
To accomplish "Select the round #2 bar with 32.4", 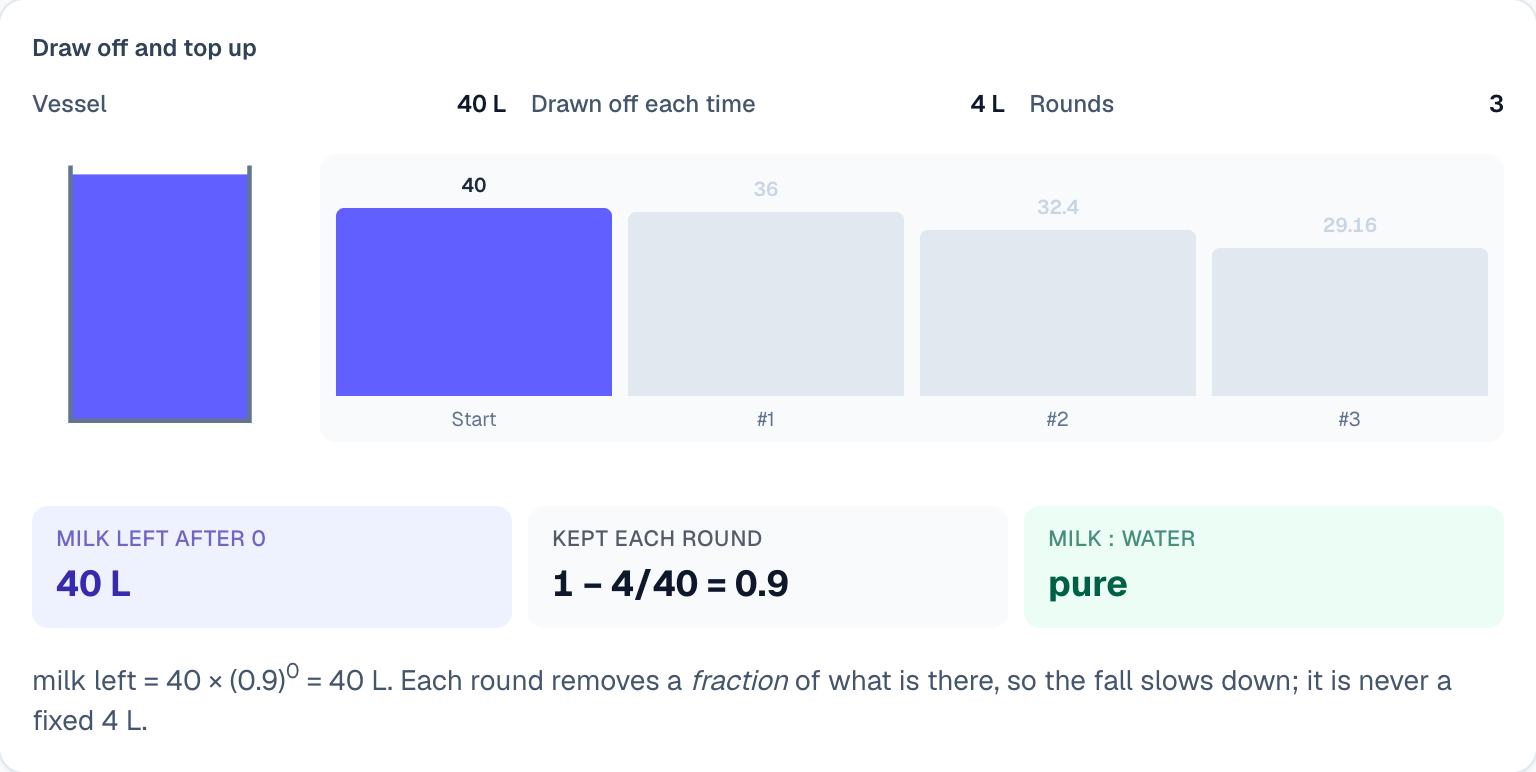I will [x=1058, y=313].
